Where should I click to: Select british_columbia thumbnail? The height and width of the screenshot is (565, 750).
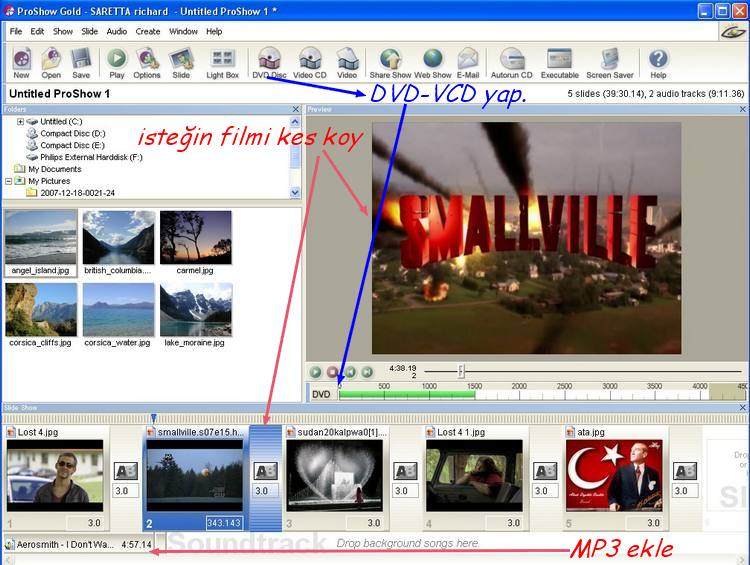[x=118, y=243]
